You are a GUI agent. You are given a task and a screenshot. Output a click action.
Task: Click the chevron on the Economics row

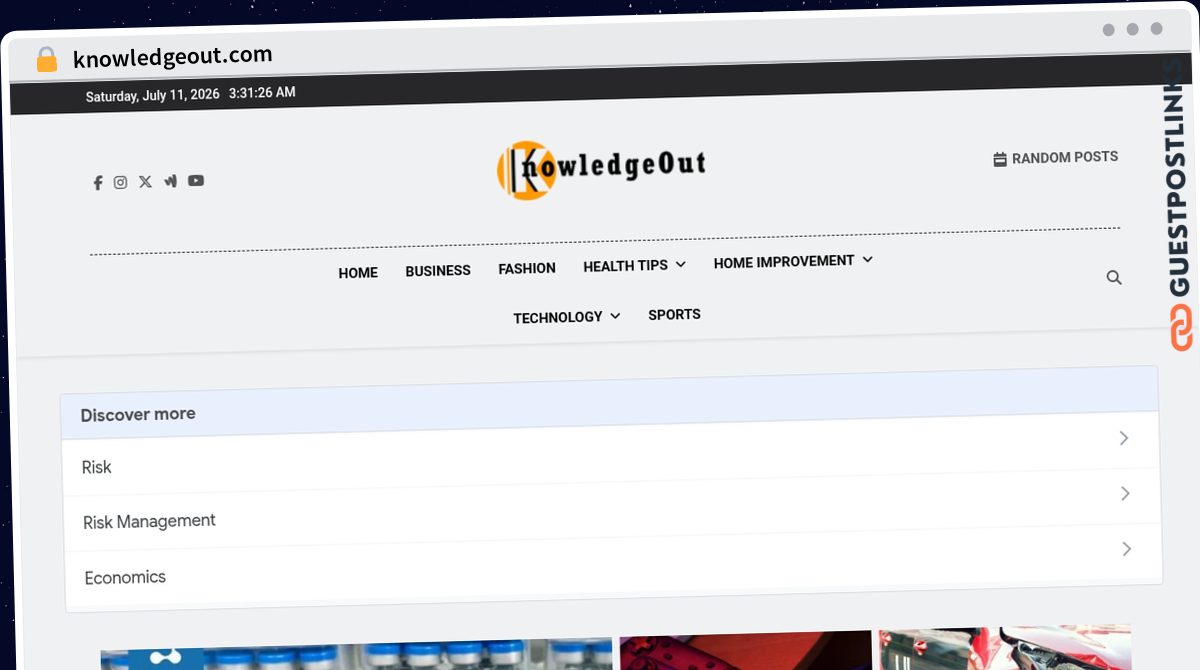(1127, 549)
